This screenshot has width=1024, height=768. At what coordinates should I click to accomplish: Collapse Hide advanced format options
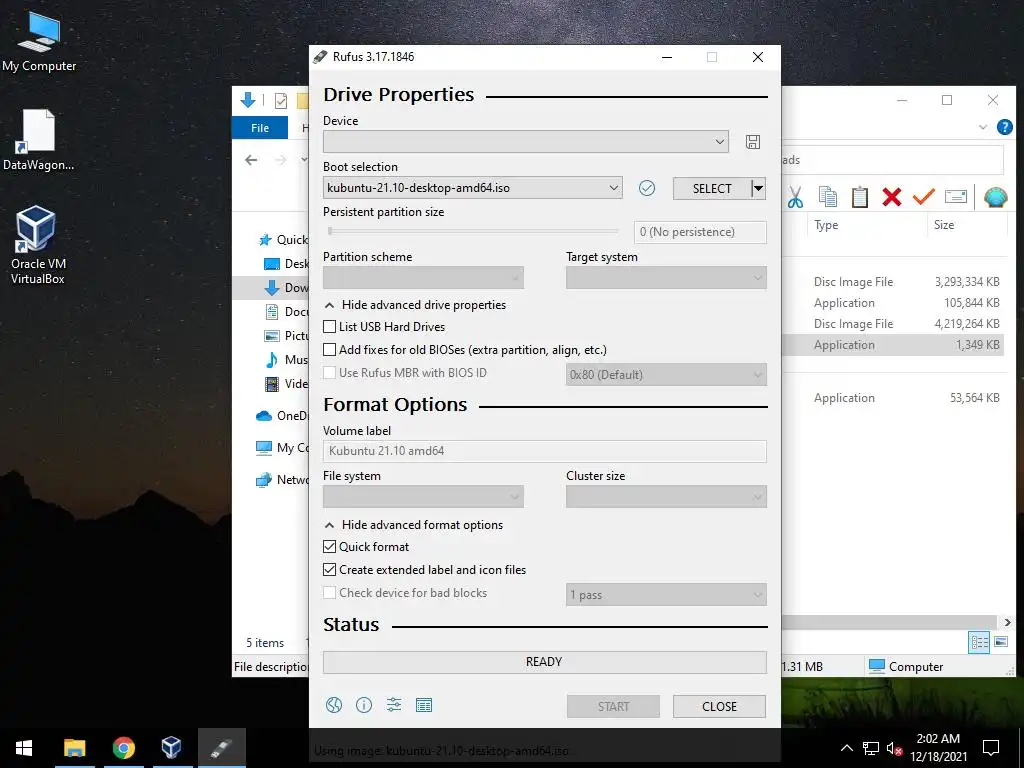[x=413, y=525]
